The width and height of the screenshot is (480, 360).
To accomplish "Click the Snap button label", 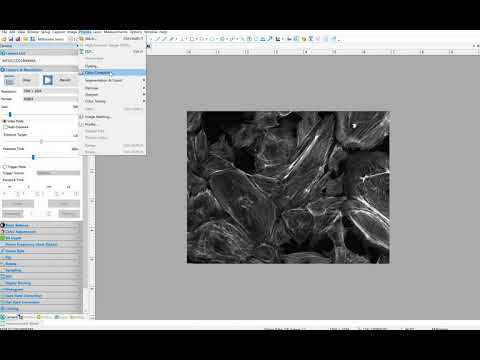I will 27,80.
